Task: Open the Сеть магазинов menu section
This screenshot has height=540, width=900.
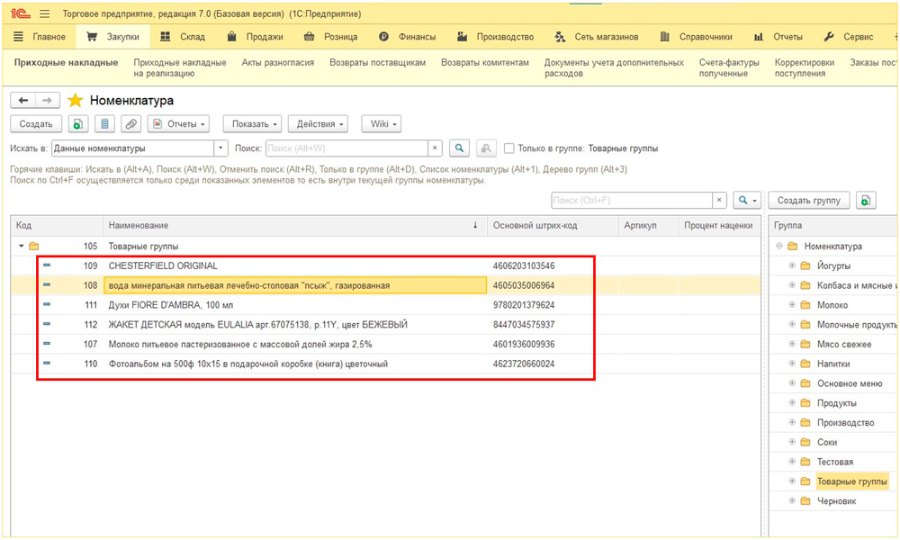Action: 596,37
